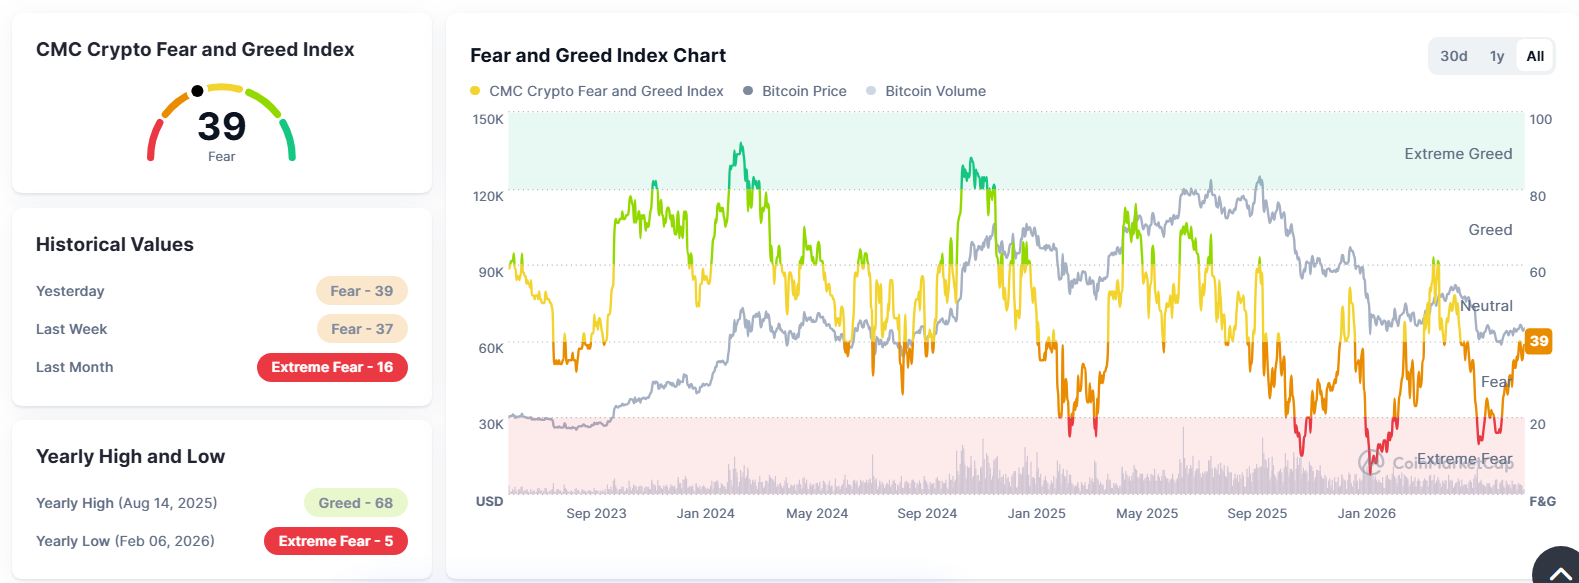The width and height of the screenshot is (1579, 583).
Task: Toggle Bitcoin Volume series visibility
Action: [x=926, y=91]
